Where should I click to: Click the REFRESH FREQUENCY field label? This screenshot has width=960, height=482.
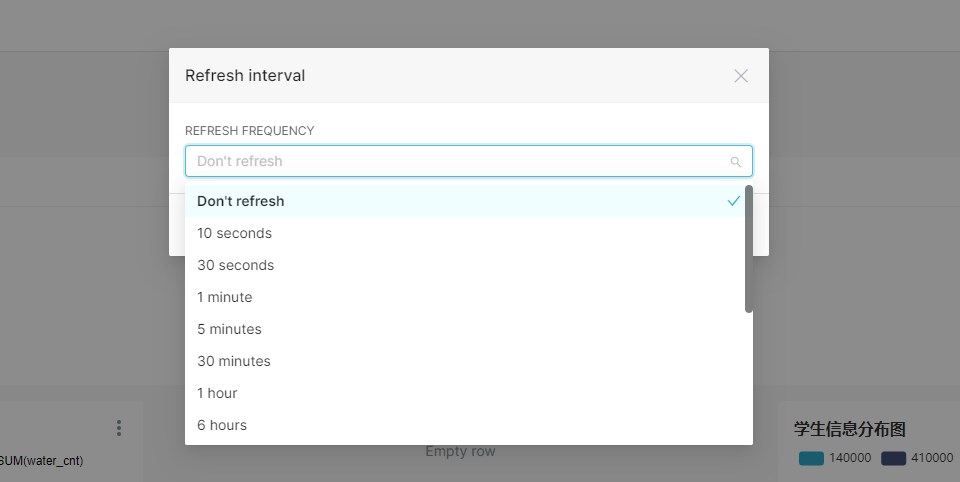pyautogui.click(x=250, y=131)
